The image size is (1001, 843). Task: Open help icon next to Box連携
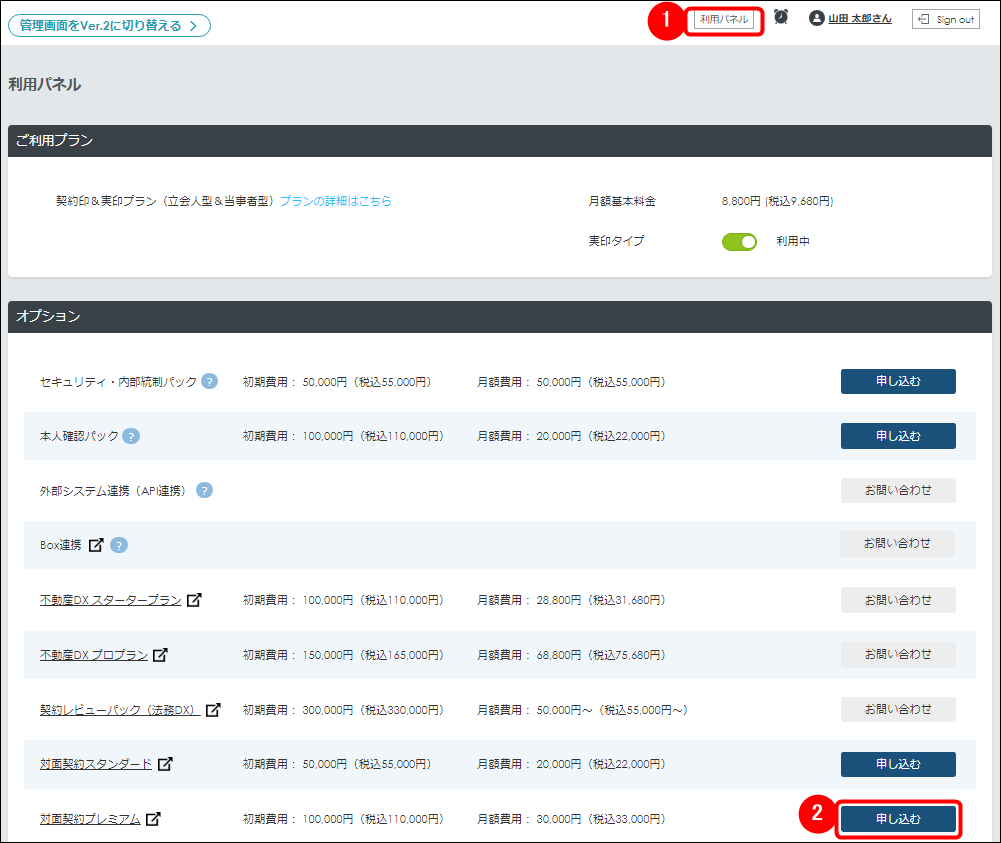pyautogui.click(x=119, y=545)
